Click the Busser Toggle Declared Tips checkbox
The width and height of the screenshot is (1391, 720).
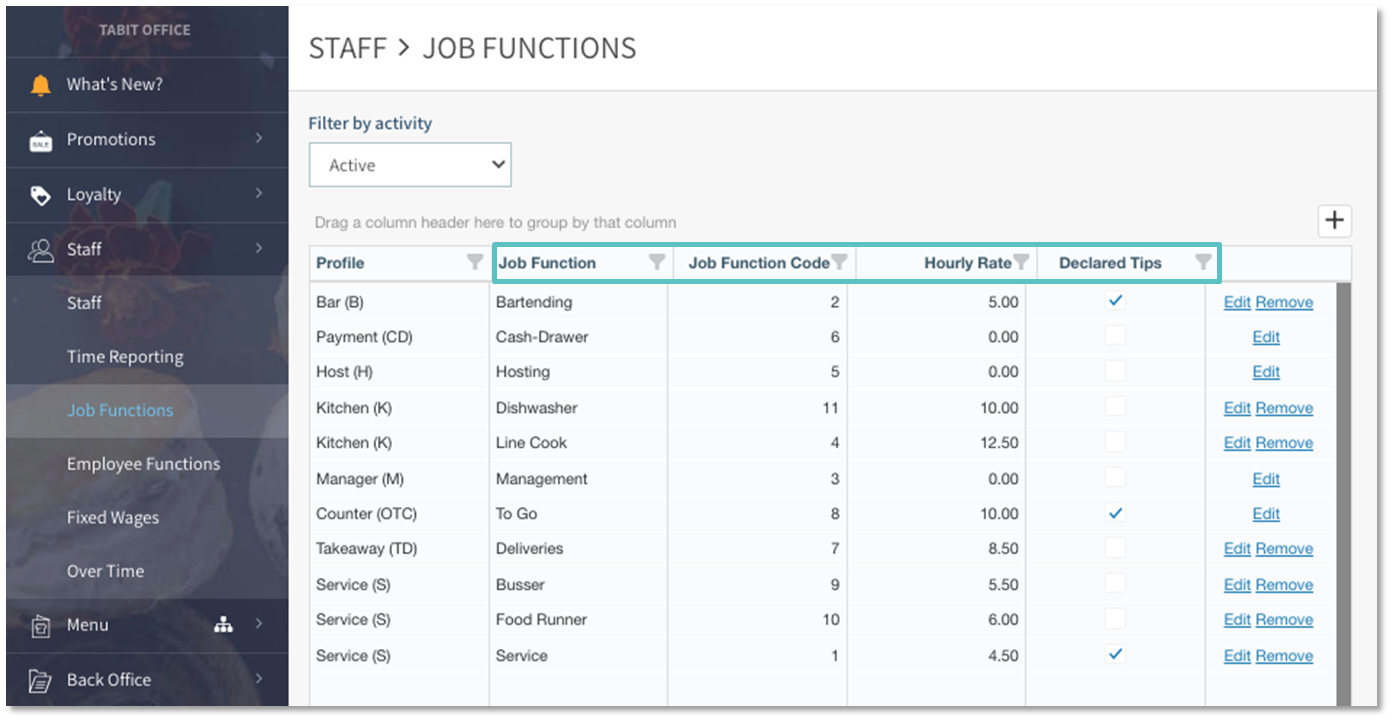pos(1115,584)
